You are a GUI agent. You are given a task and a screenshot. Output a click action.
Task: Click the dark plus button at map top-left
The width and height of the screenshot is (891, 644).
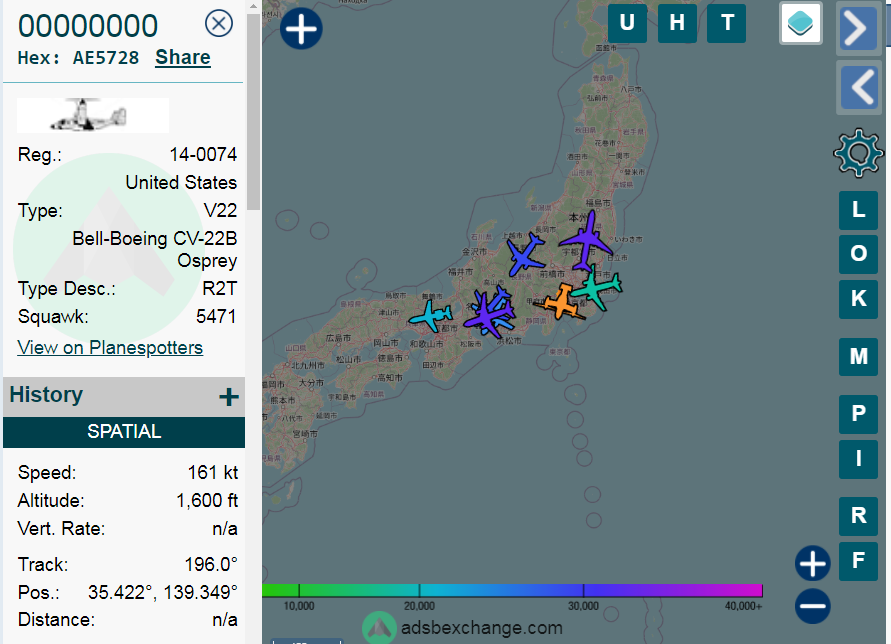(301, 28)
